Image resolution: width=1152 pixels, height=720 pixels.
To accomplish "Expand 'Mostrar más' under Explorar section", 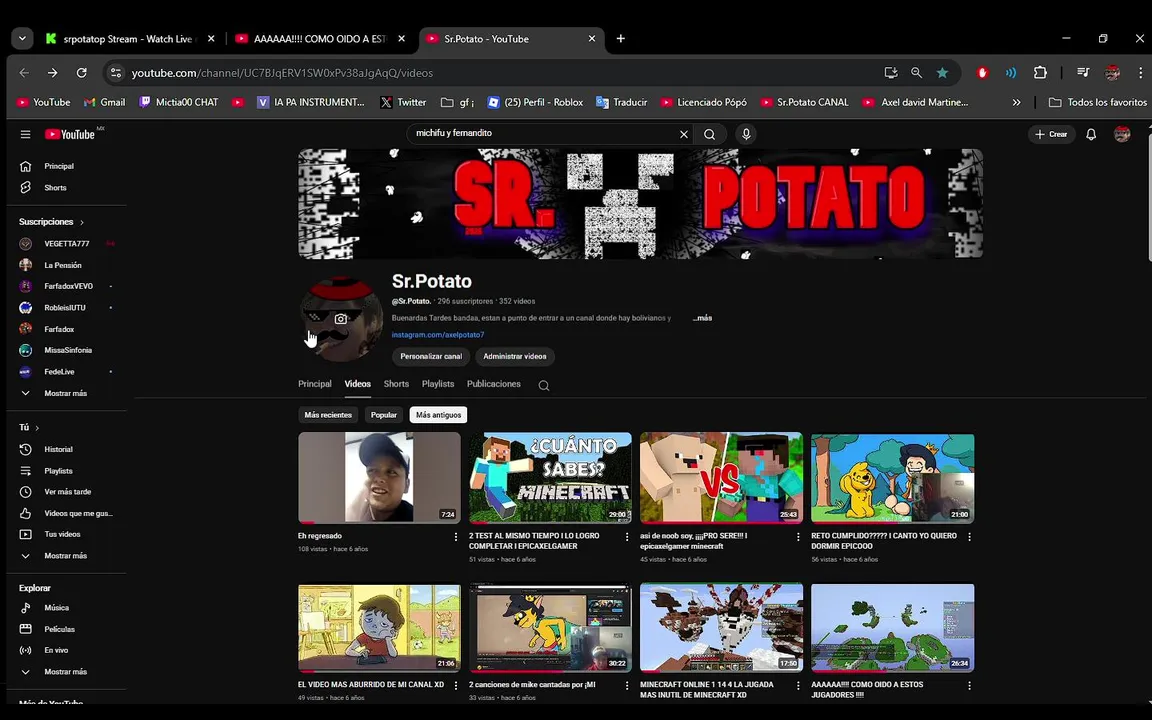I will coord(66,672).
